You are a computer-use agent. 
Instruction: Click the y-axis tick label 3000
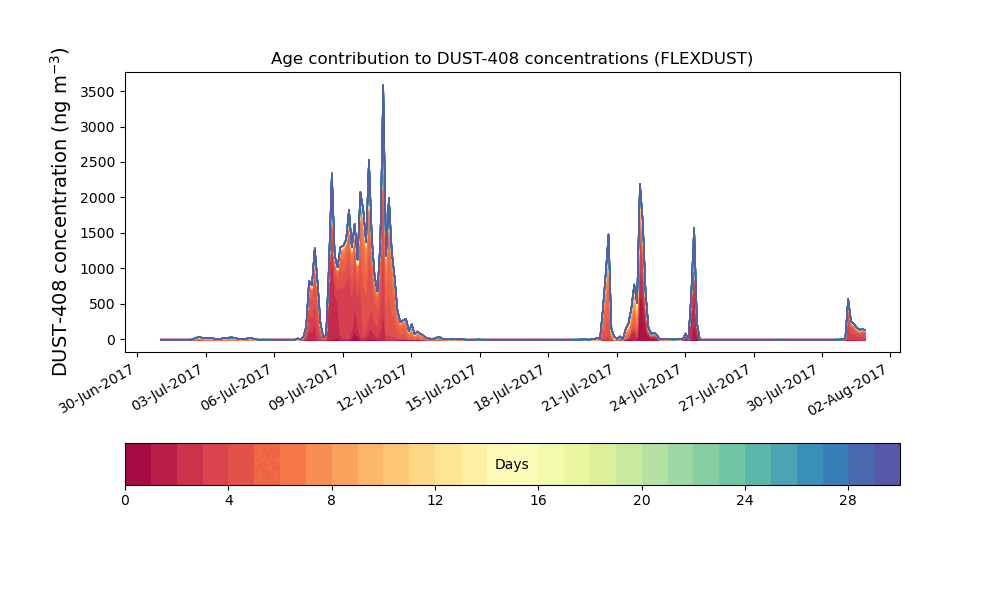point(97,128)
